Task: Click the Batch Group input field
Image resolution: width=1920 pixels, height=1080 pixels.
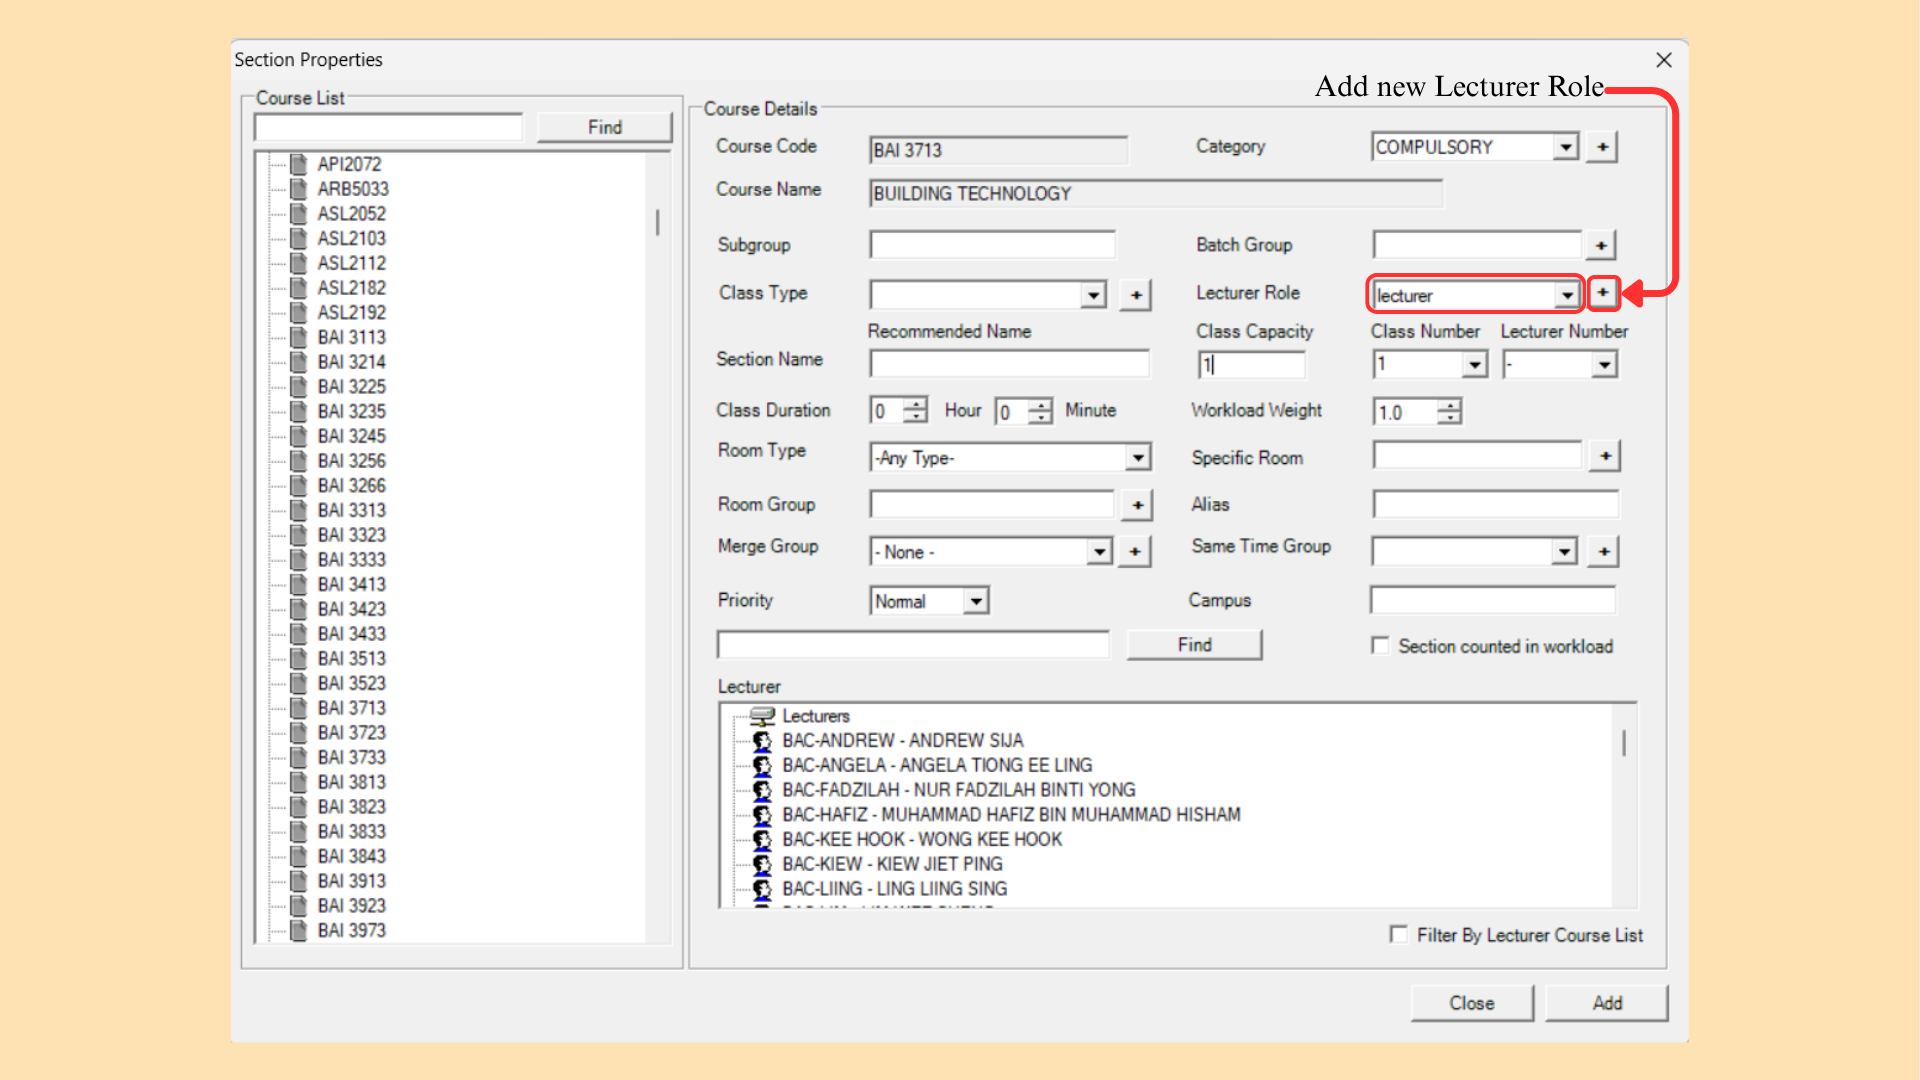Action: coord(1477,245)
